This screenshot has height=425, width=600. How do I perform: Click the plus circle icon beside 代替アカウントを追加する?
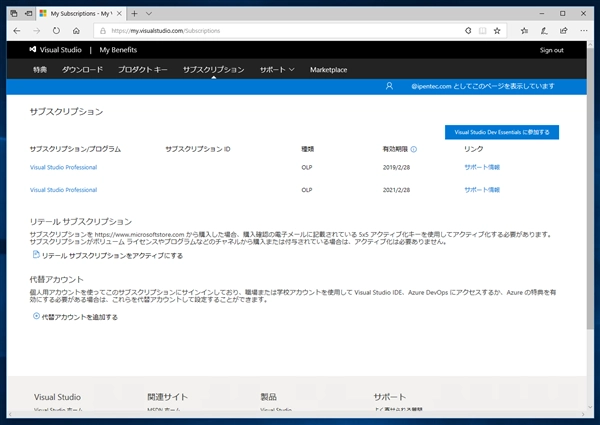coord(36,316)
